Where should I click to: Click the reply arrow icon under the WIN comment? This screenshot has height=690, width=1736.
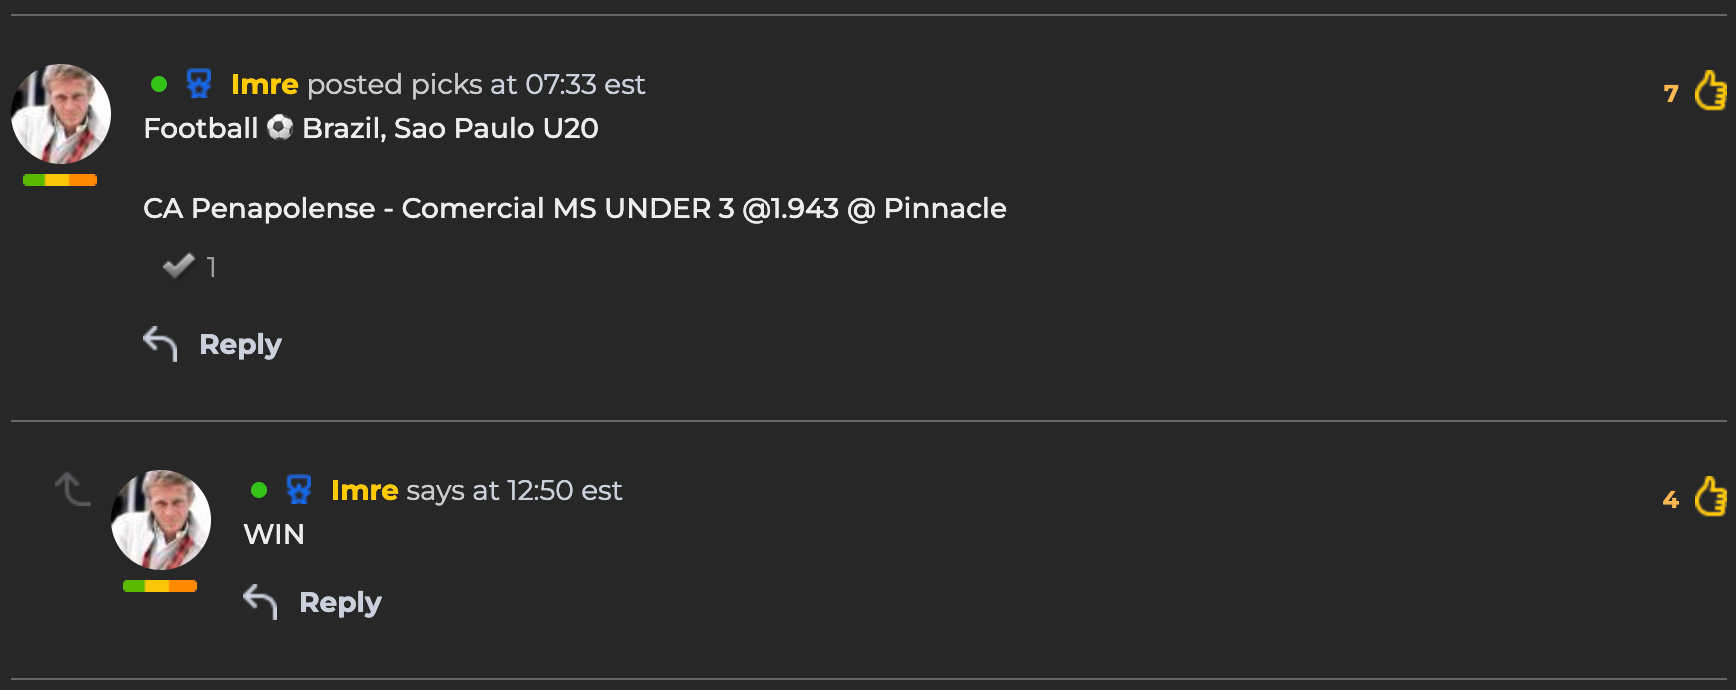(260, 602)
